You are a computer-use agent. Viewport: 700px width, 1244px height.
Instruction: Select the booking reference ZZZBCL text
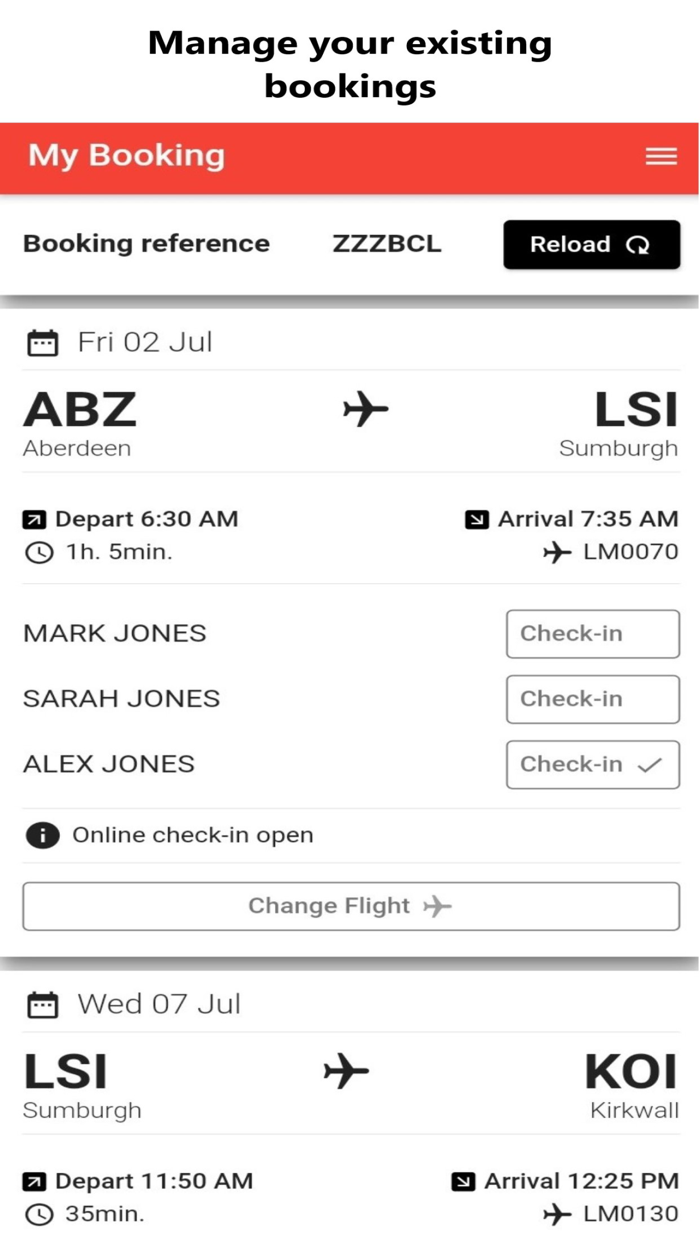click(x=387, y=244)
